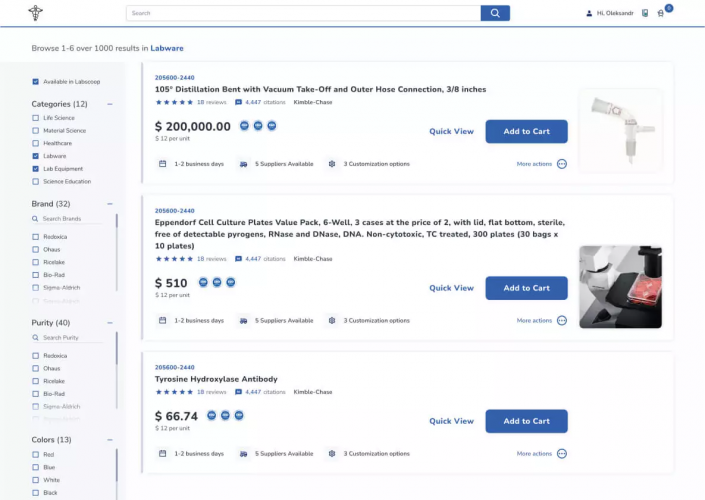This screenshot has height=500, width=705.
Task: Open Quick View for Eppendorf product
Action: (451, 288)
